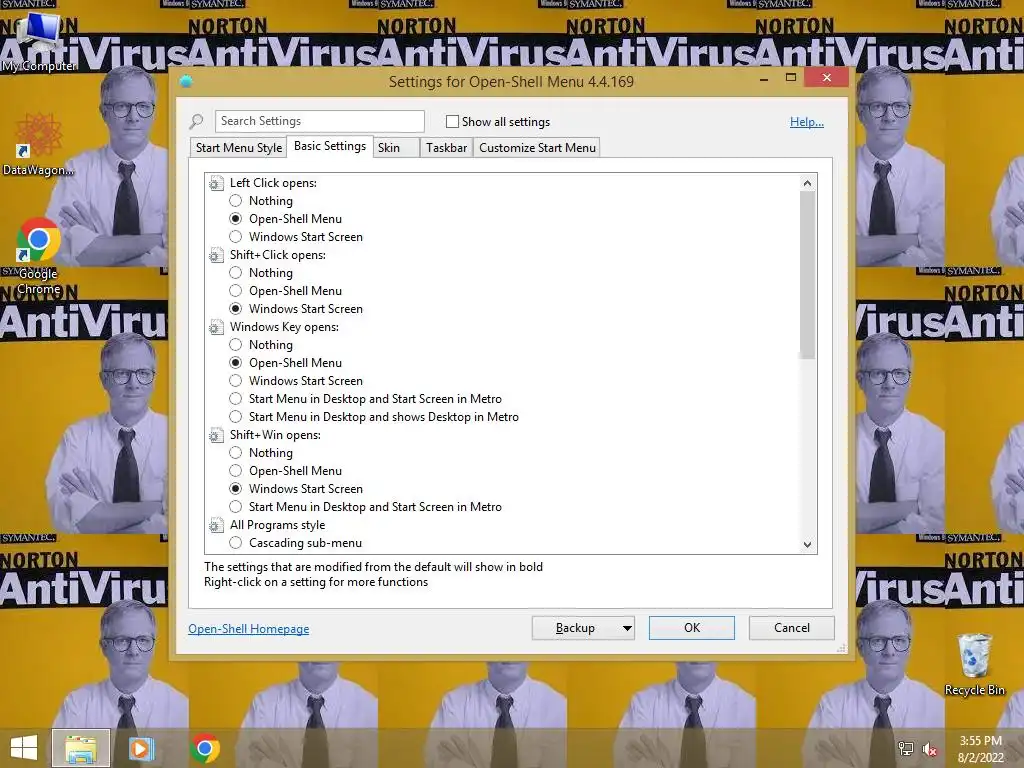The width and height of the screenshot is (1024, 768).
Task: Open the Skin tab
Action: (x=396, y=148)
